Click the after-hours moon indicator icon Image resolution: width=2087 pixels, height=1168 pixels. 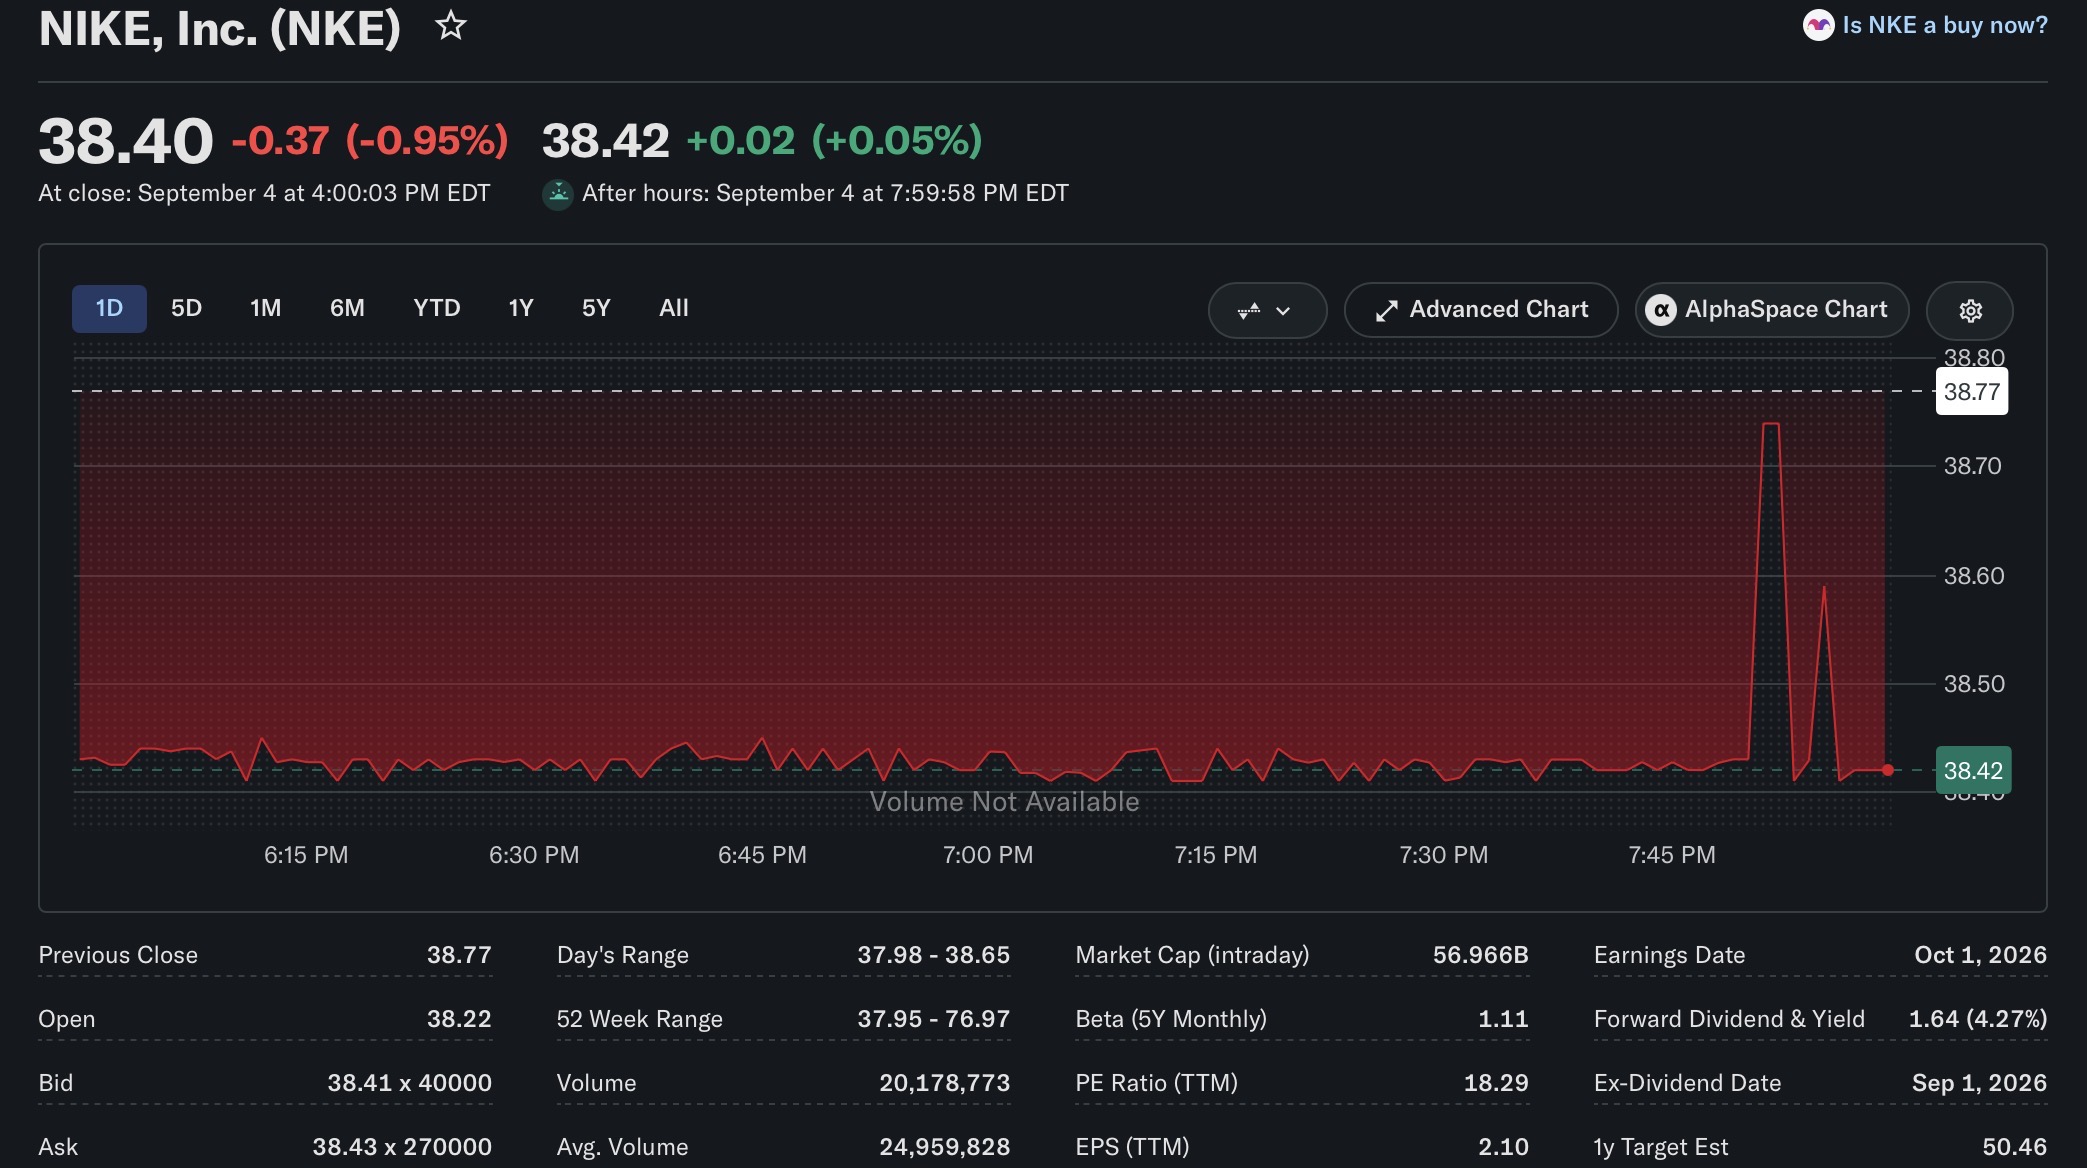point(558,194)
